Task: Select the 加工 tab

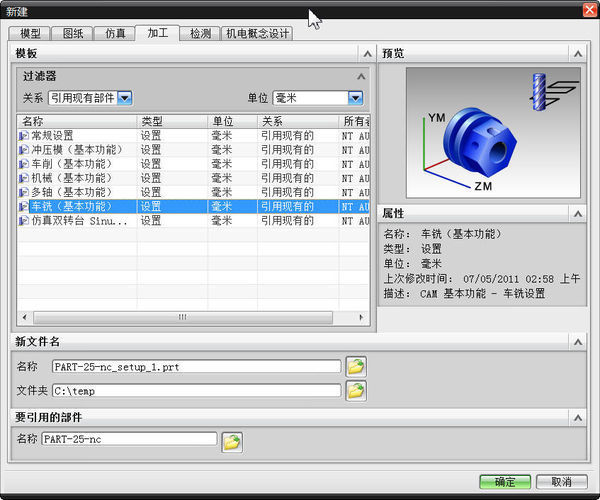Action: tap(158, 33)
